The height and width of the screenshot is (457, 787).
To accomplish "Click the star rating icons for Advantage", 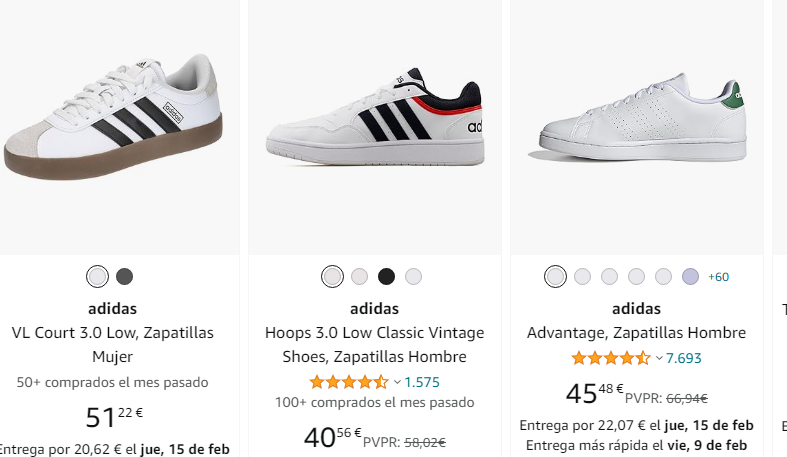I will [x=611, y=358].
